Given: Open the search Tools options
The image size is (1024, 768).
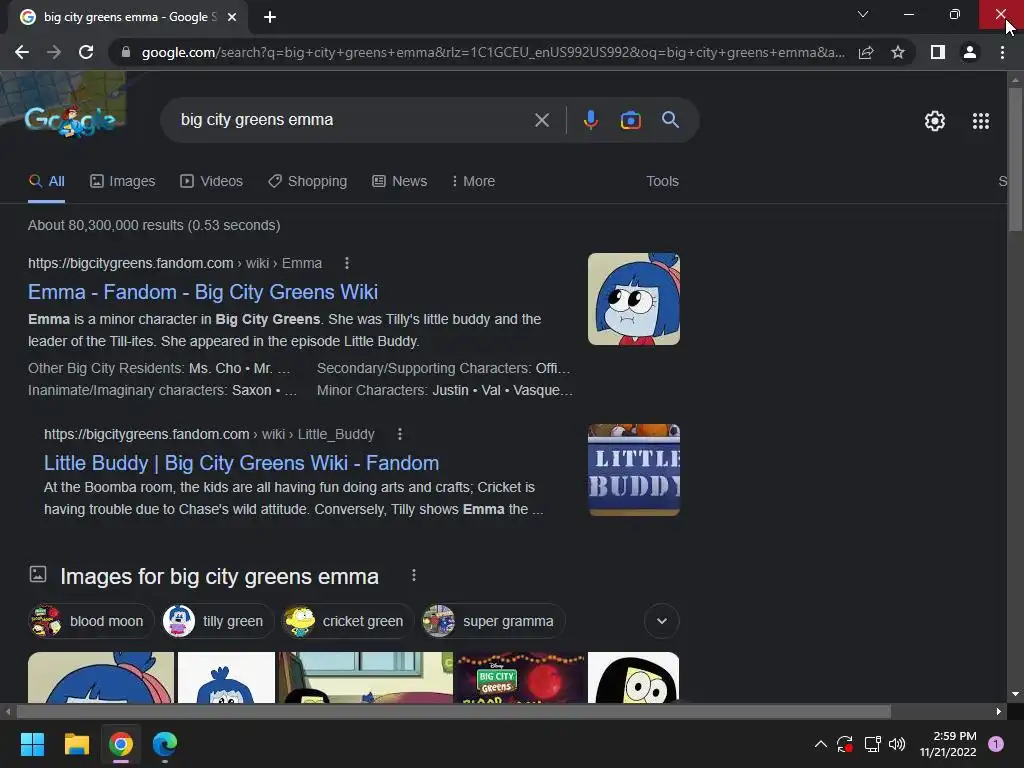Looking at the screenshot, I should 662,182.
